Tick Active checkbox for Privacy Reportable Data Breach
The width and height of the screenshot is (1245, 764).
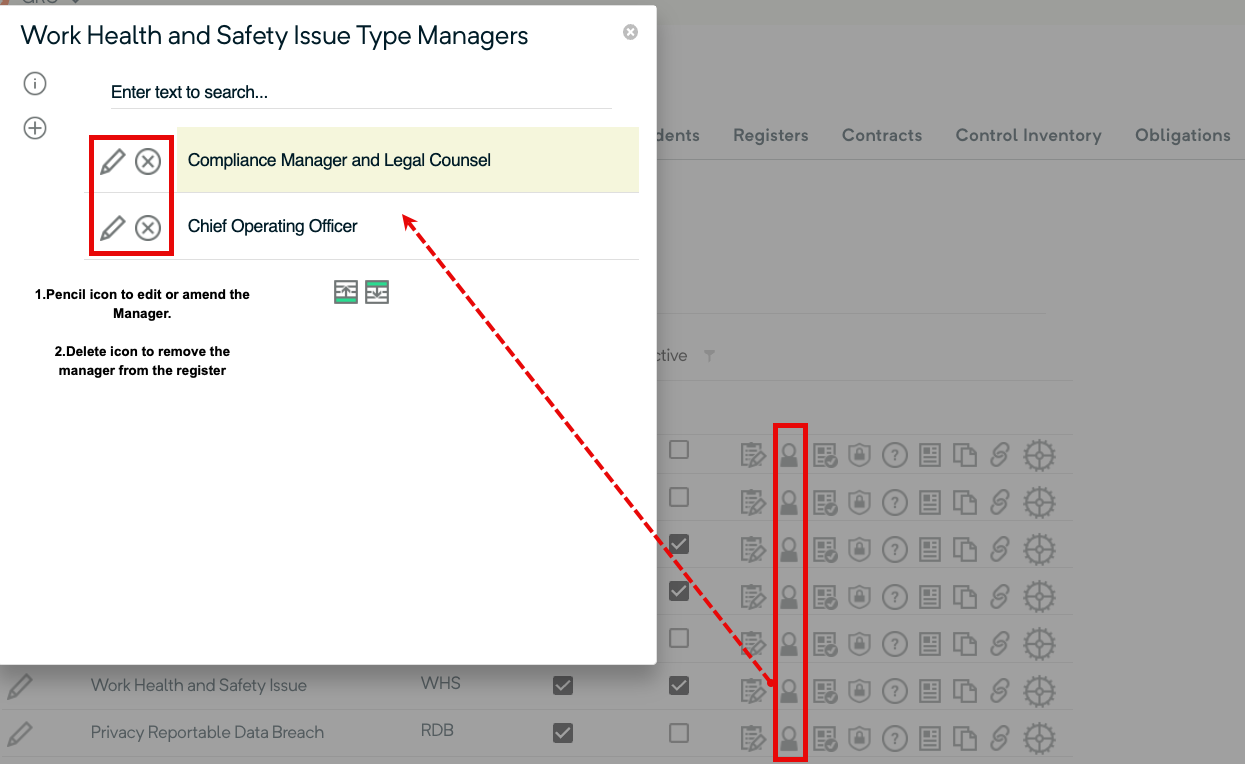point(679,733)
